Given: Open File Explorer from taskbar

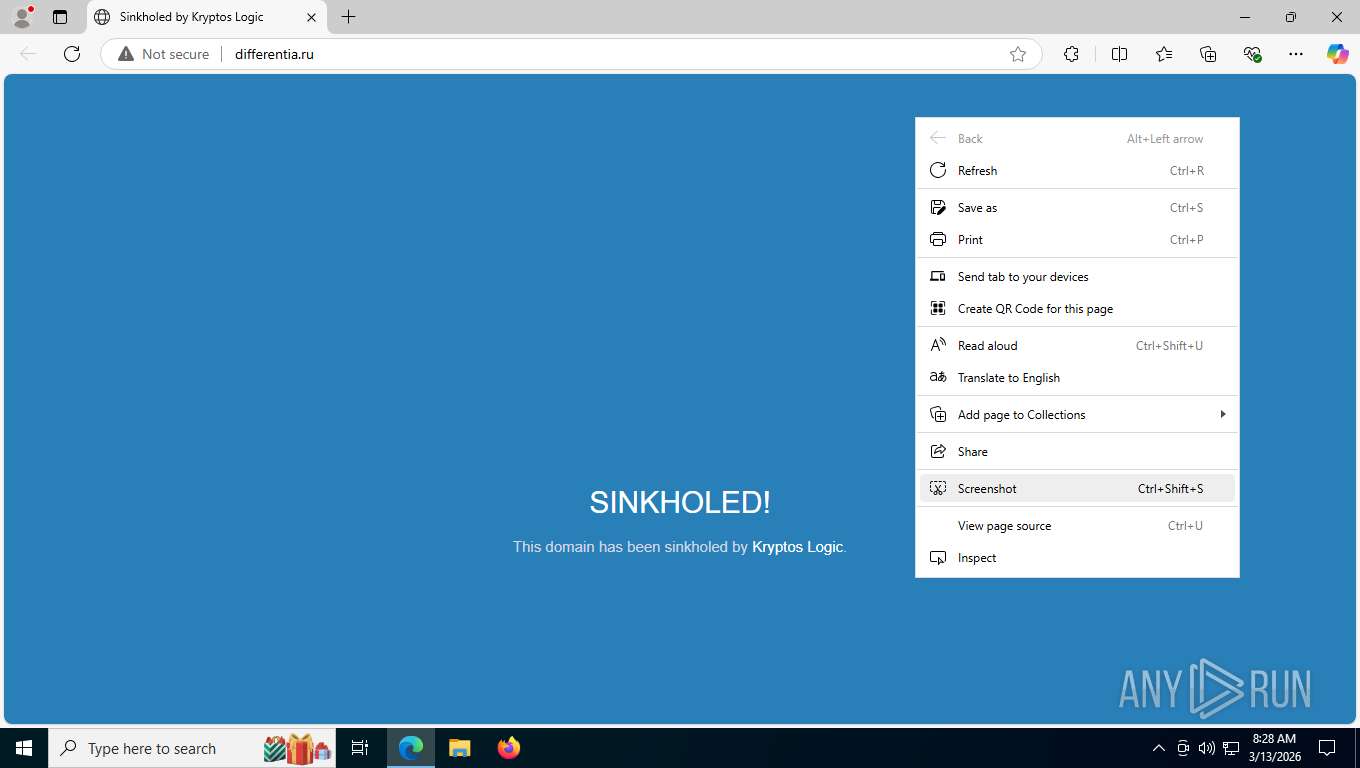Looking at the screenshot, I should (x=459, y=748).
